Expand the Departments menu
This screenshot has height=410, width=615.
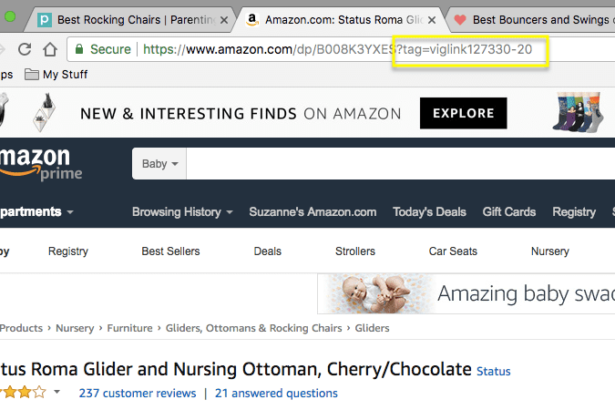36,212
